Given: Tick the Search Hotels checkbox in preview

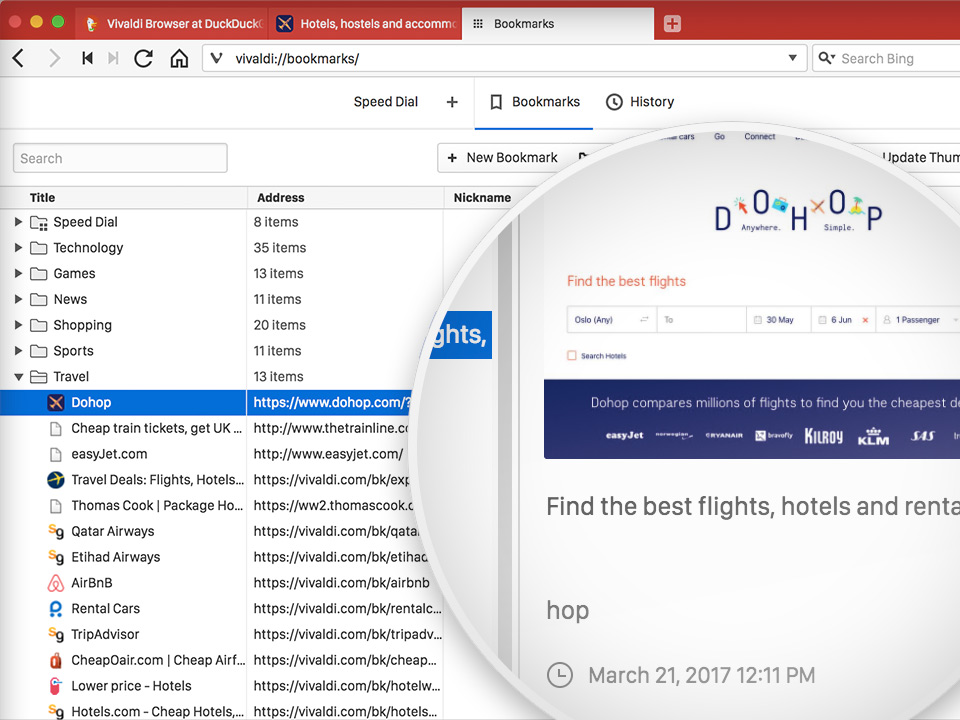Looking at the screenshot, I should tap(572, 355).
